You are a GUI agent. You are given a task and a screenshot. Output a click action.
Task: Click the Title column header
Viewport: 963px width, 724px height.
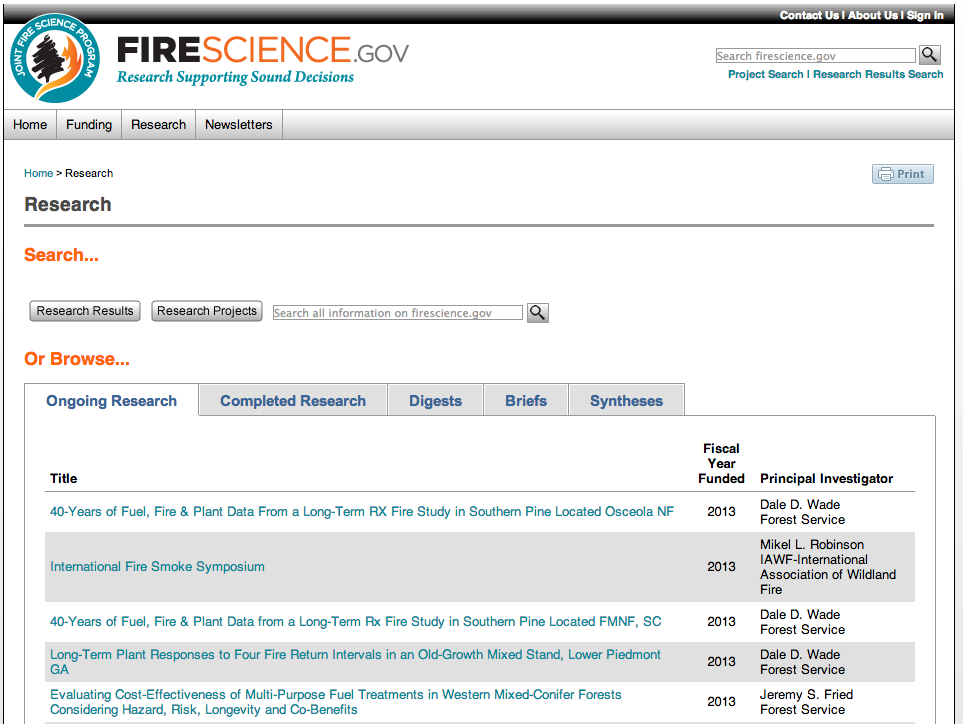tap(64, 478)
